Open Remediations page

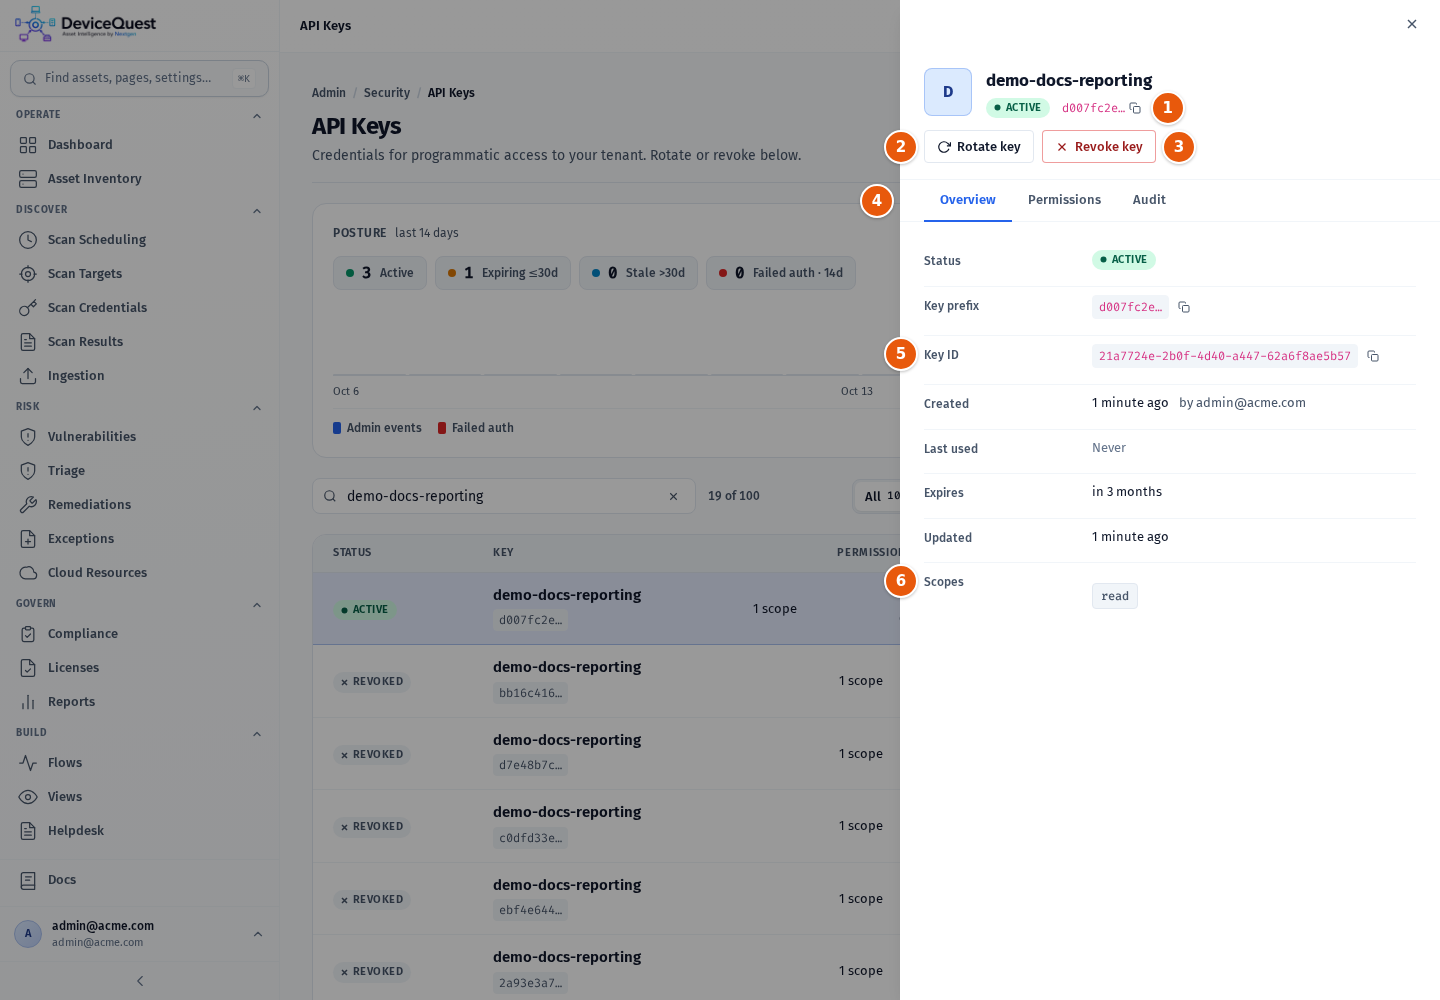pos(139,505)
